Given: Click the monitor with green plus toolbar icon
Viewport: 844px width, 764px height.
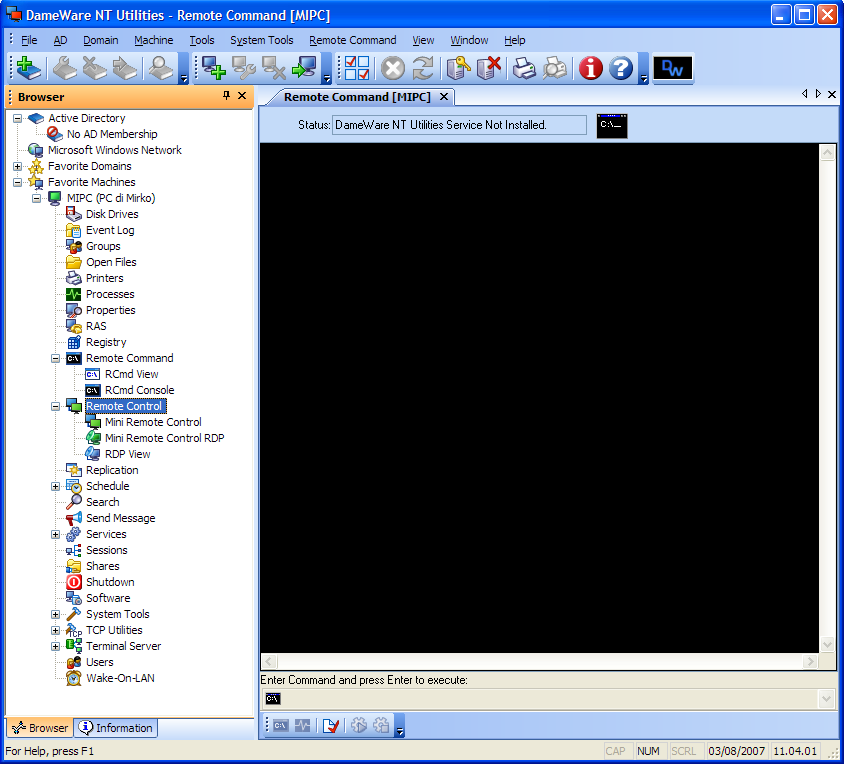Looking at the screenshot, I should (x=213, y=68).
